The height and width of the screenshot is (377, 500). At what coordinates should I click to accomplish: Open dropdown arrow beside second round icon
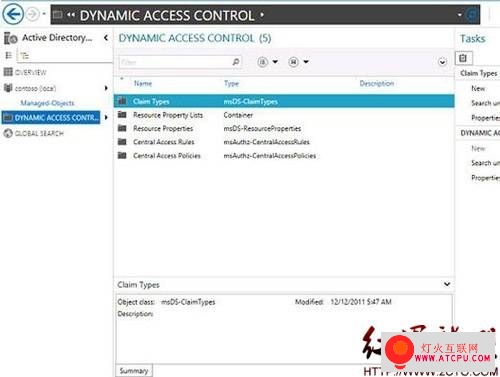coord(306,62)
